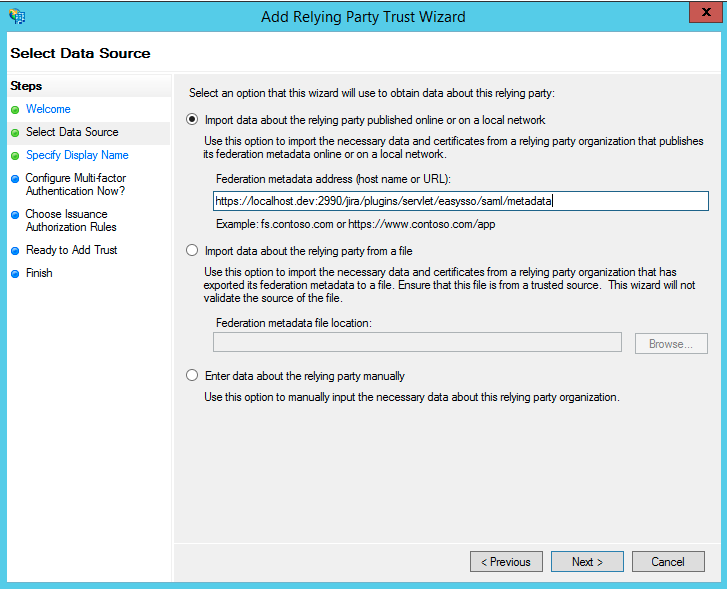Click the blue bullet beside Ready to Add Trust
Viewport: 727px width, 589px height.
[x=15, y=251]
